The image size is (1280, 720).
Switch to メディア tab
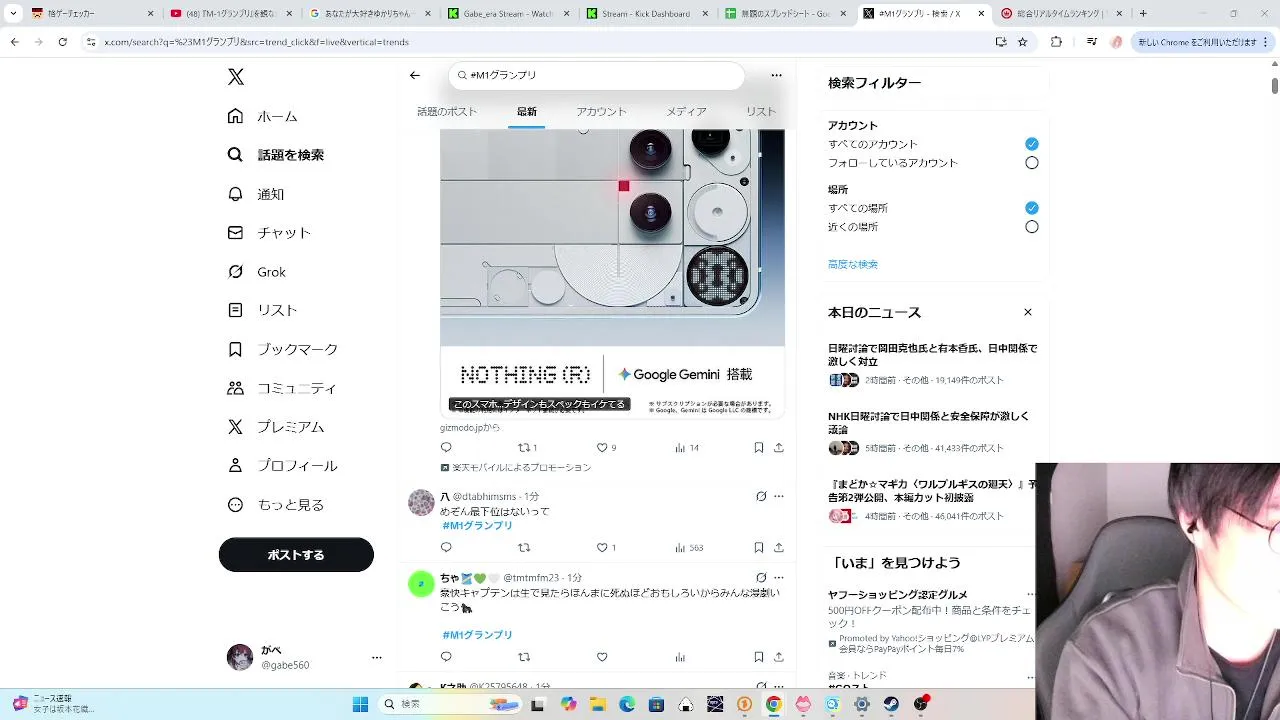(x=687, y=112)
